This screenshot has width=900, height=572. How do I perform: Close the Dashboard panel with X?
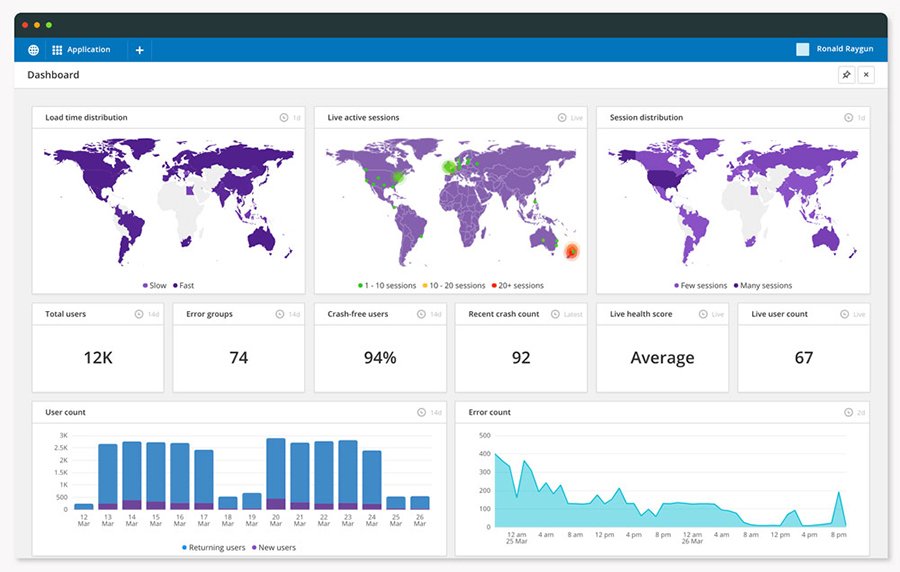tap(866, 75)
